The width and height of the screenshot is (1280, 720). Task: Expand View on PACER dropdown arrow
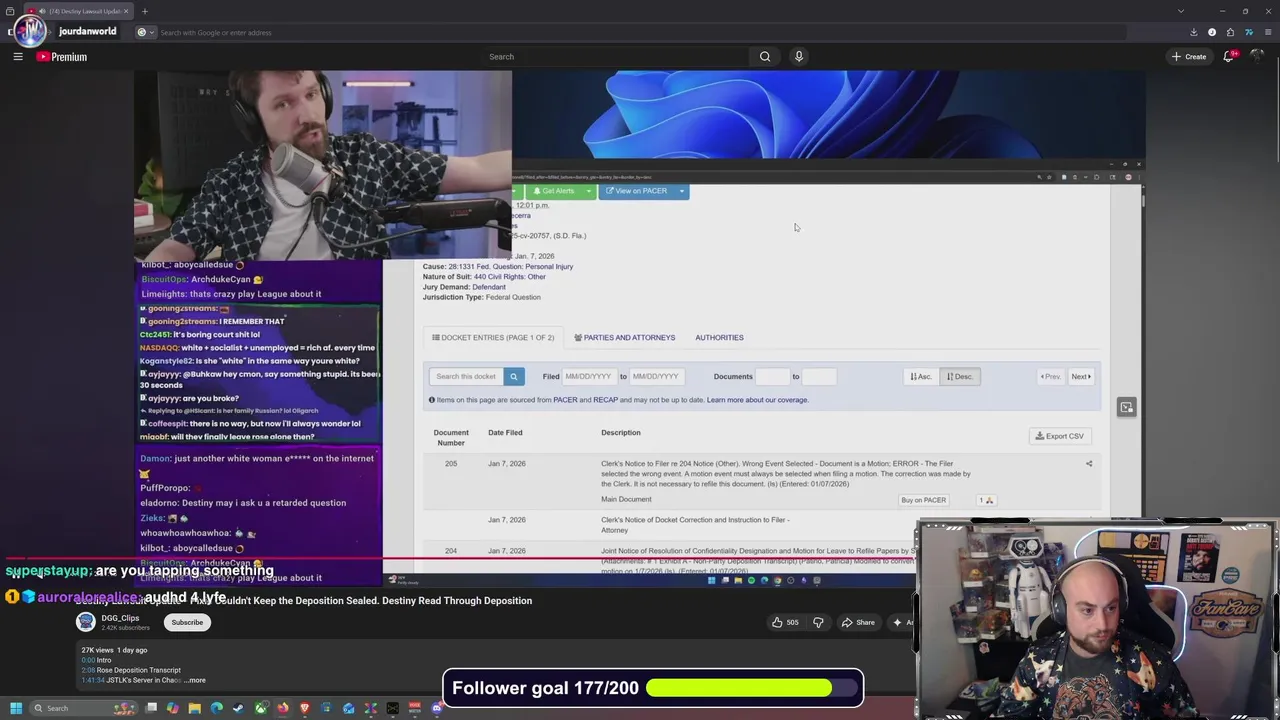pos(682,191)
